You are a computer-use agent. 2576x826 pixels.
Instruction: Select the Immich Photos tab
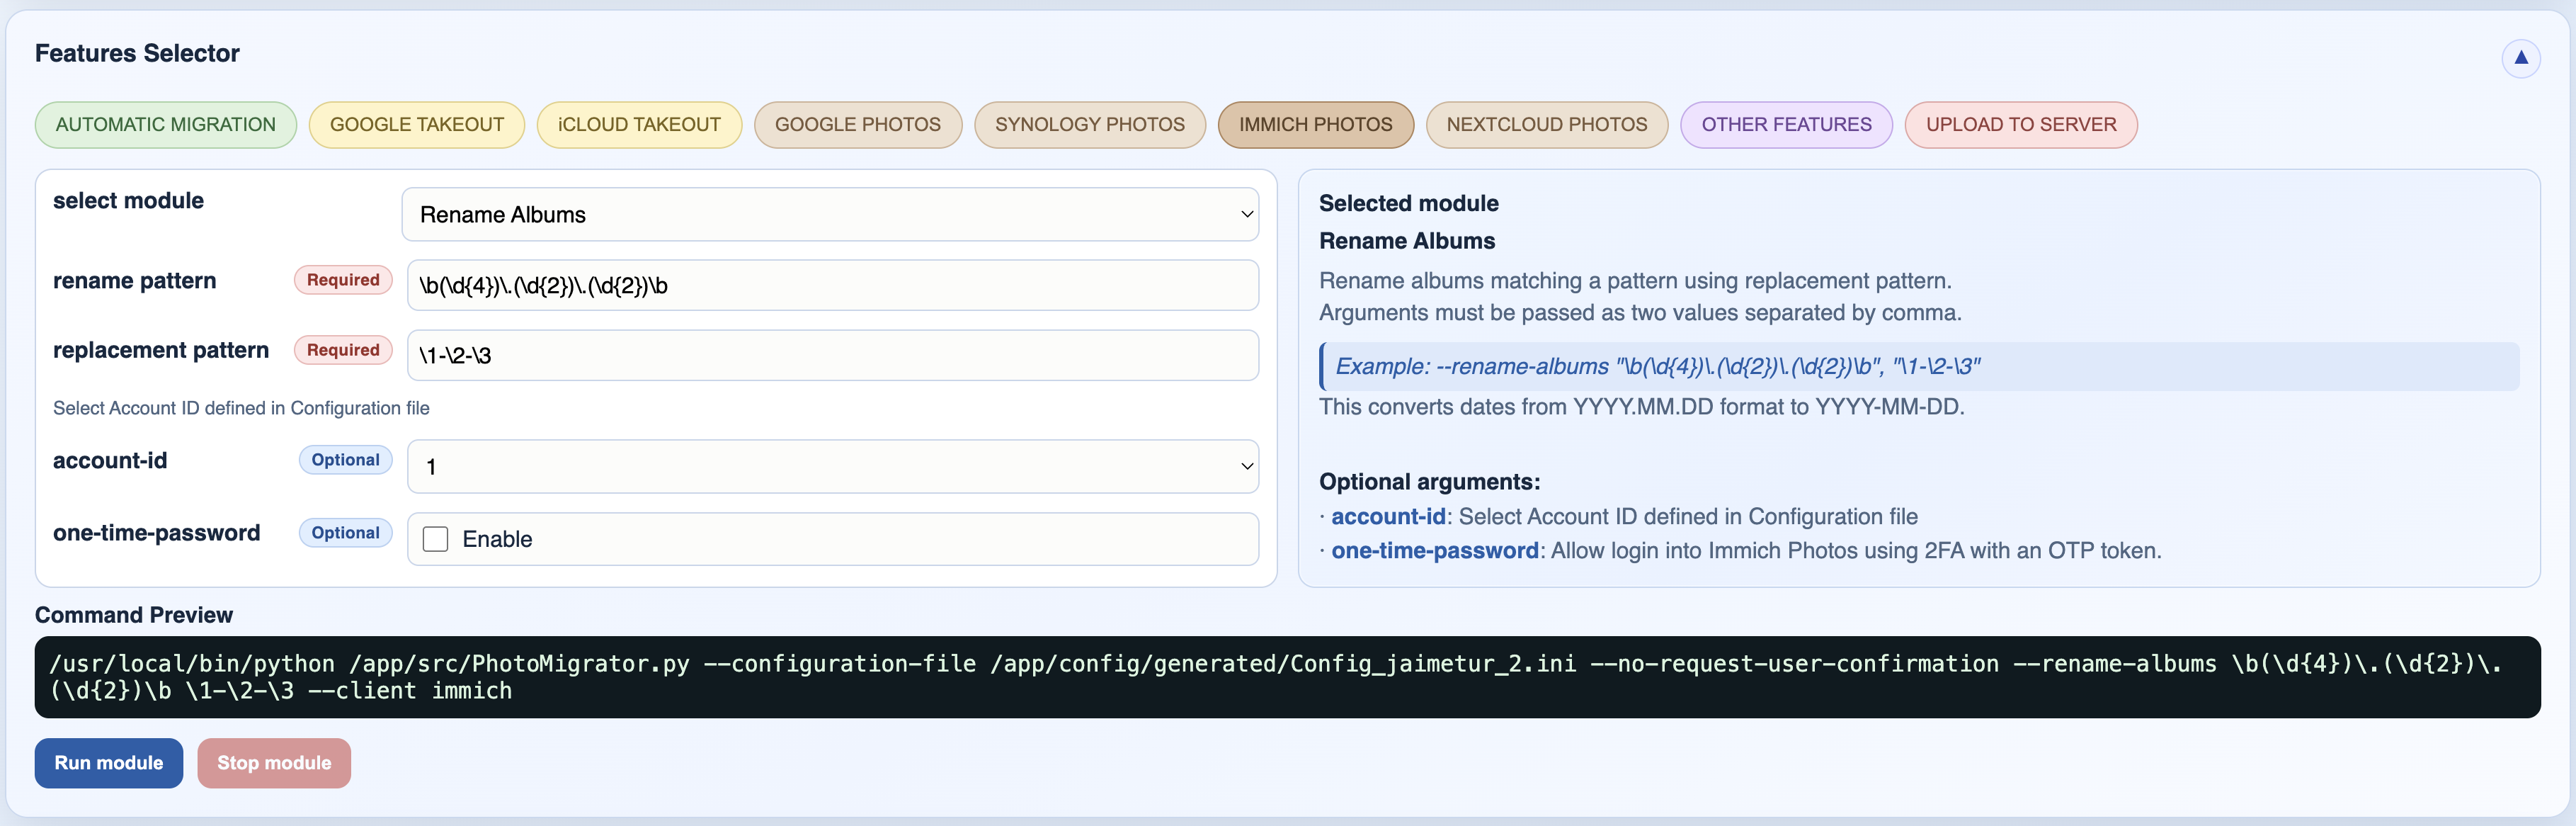pos(1315,125)
